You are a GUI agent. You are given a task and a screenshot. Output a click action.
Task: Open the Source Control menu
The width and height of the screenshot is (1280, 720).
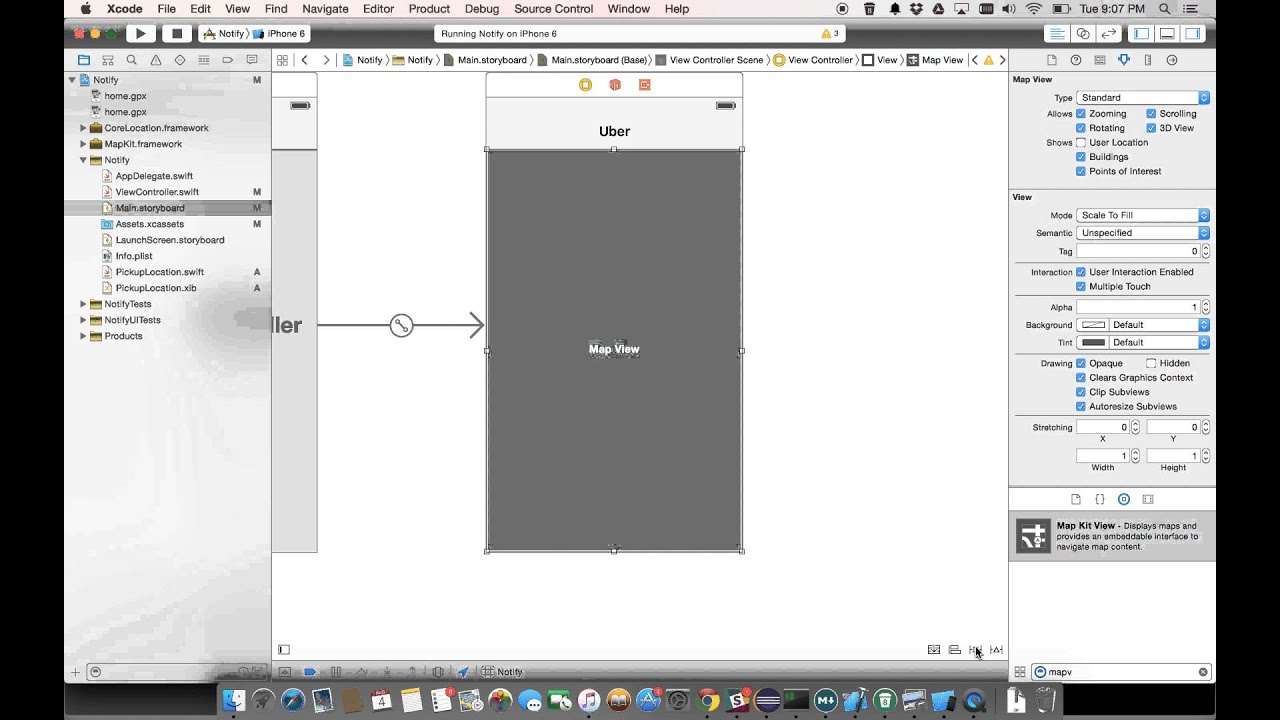[x=554, y=9]
